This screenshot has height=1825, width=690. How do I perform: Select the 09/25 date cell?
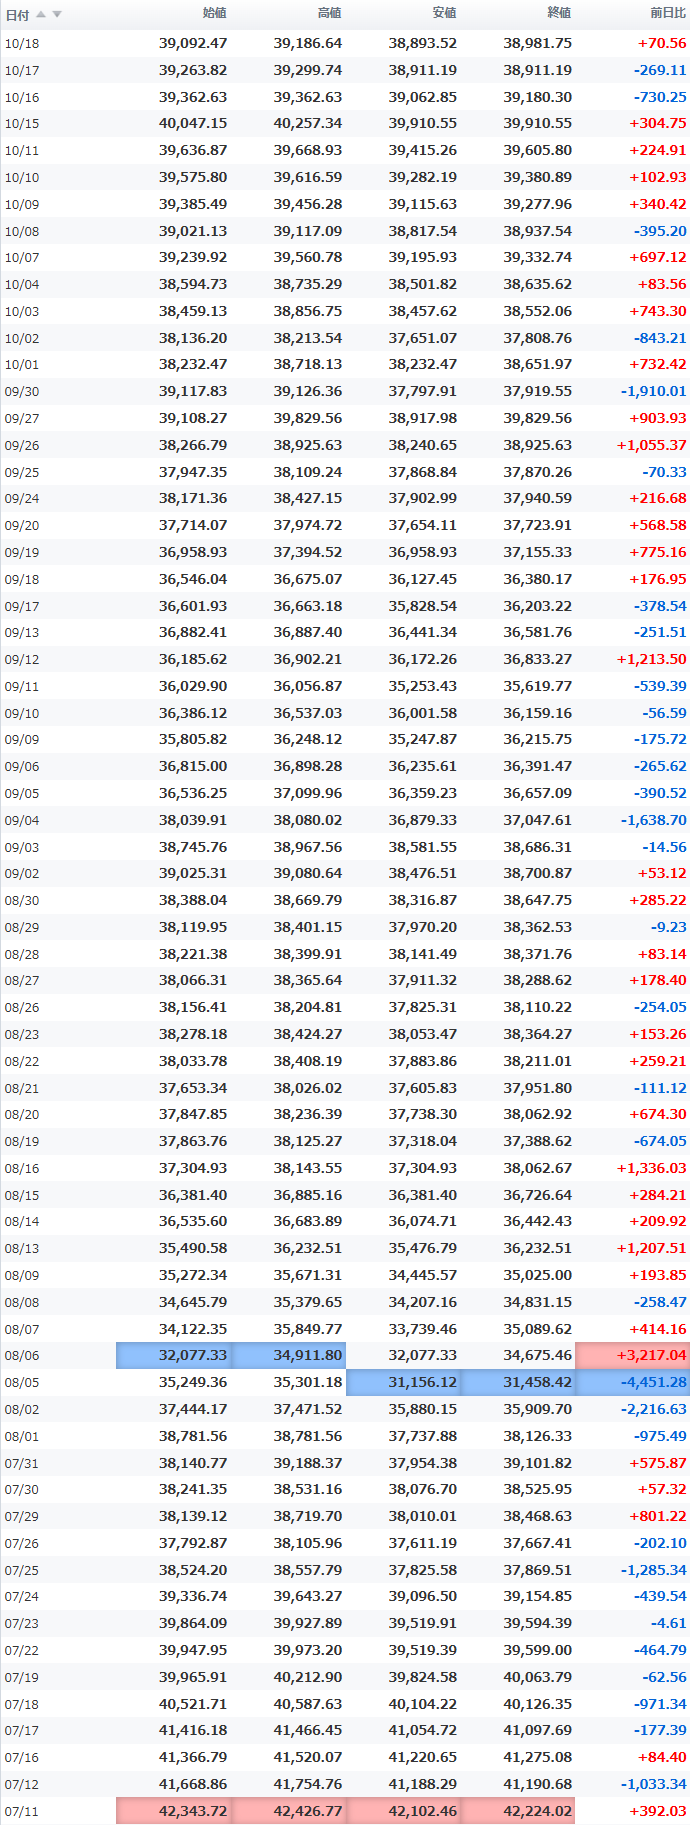pyautogui.click(x=22, y=472)
